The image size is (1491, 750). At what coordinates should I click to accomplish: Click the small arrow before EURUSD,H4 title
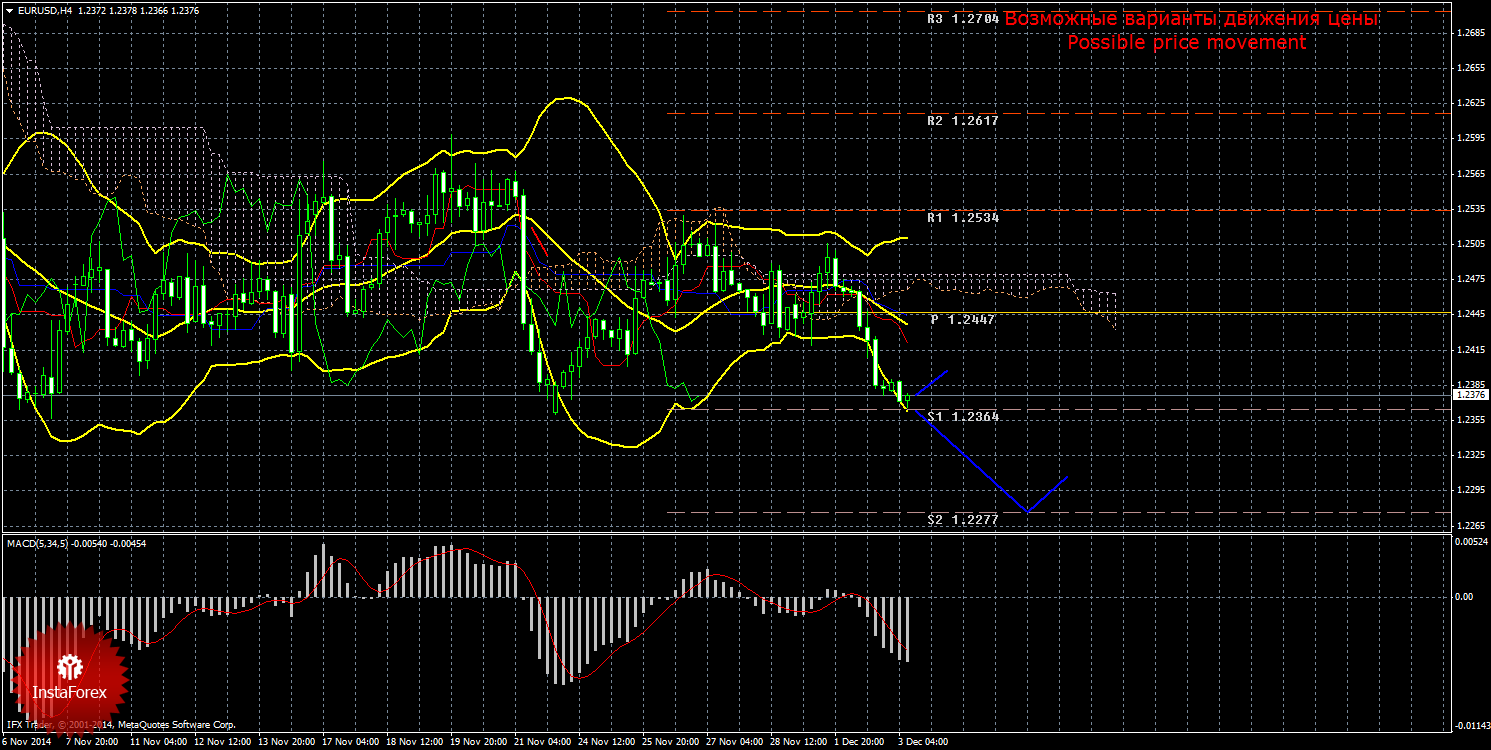8,9
